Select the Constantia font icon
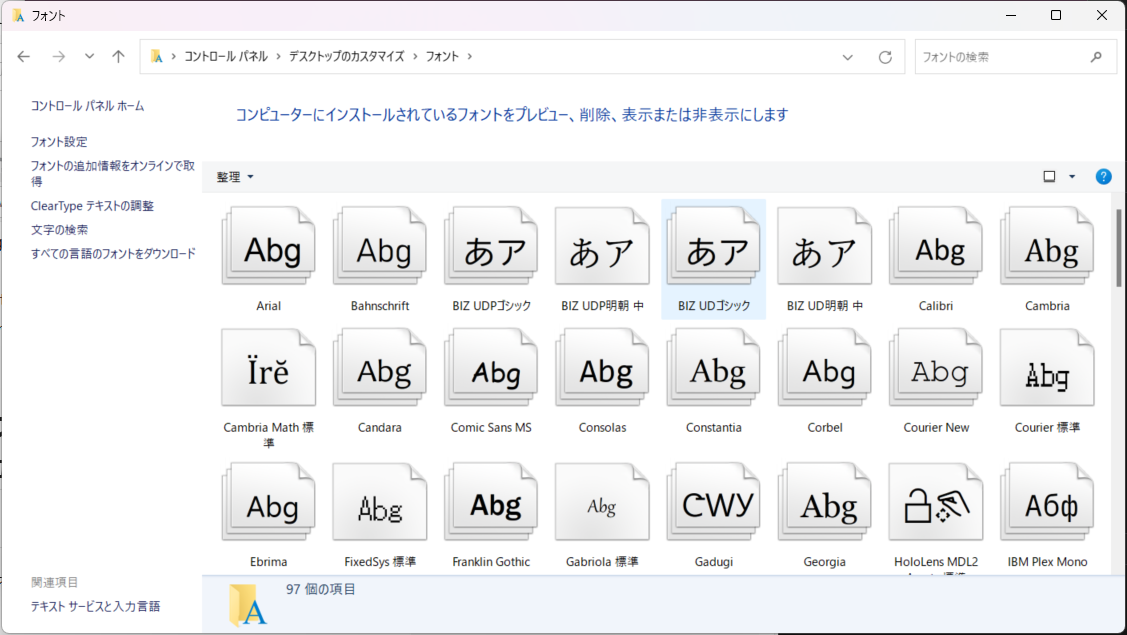The image size is (1127, 635). point(714,368)
